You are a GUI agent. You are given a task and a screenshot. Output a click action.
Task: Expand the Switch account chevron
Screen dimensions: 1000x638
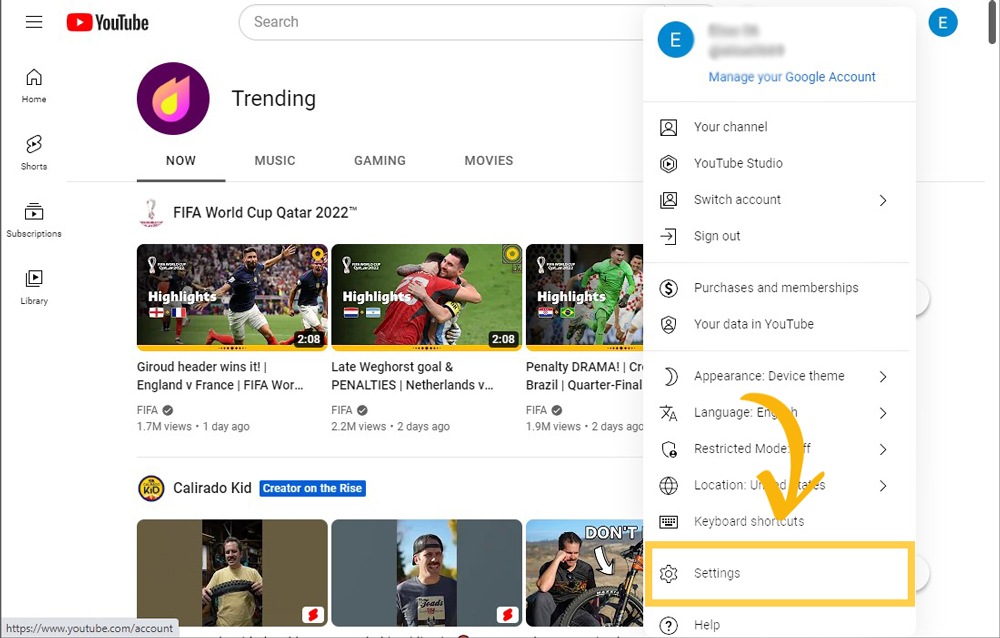[883, 200]
